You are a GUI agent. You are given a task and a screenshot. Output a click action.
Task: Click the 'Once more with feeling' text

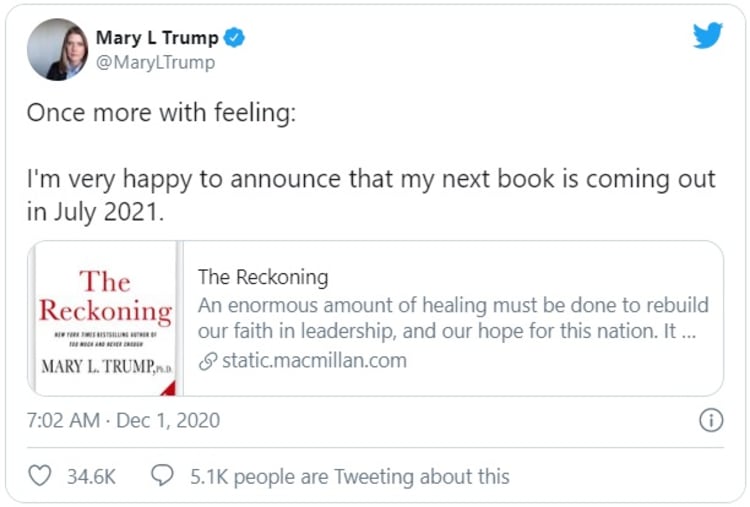click(x=161, y=112)
